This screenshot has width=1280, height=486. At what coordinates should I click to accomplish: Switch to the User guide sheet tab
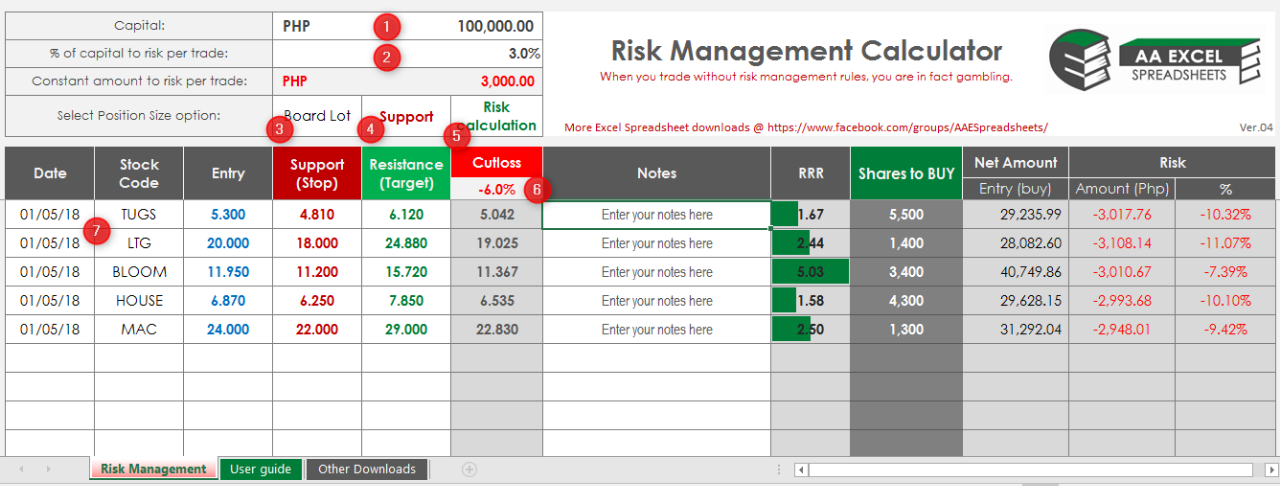pos(260,469)
